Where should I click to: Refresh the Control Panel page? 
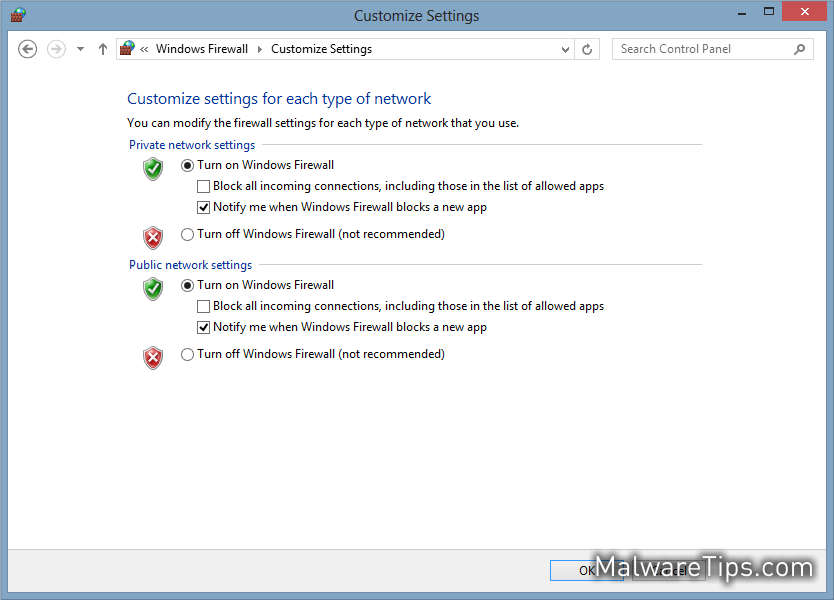pyautogui.click(x=587, y=49)
